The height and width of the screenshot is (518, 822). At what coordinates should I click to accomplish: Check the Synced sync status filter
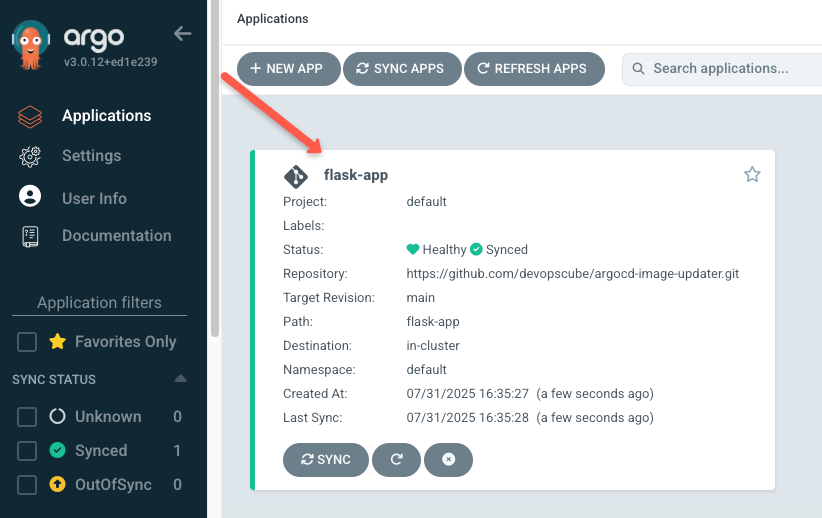[27, 451]
